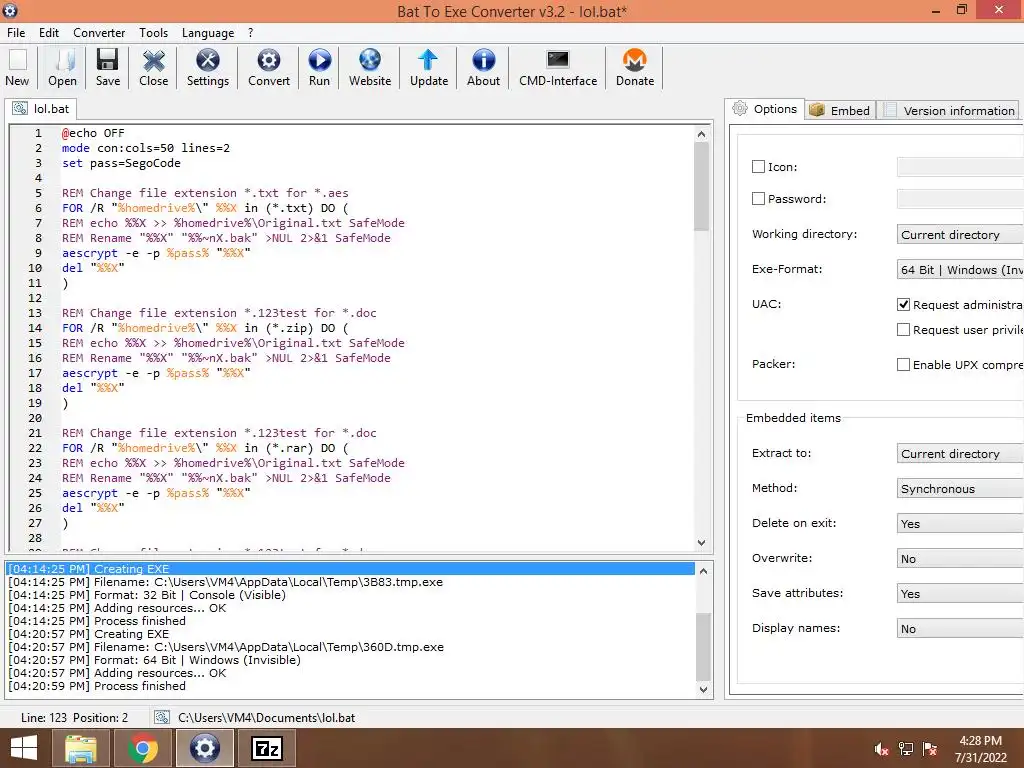Check Request user privileges
This screenshot has height=768, width=1024.
point(903,330)
